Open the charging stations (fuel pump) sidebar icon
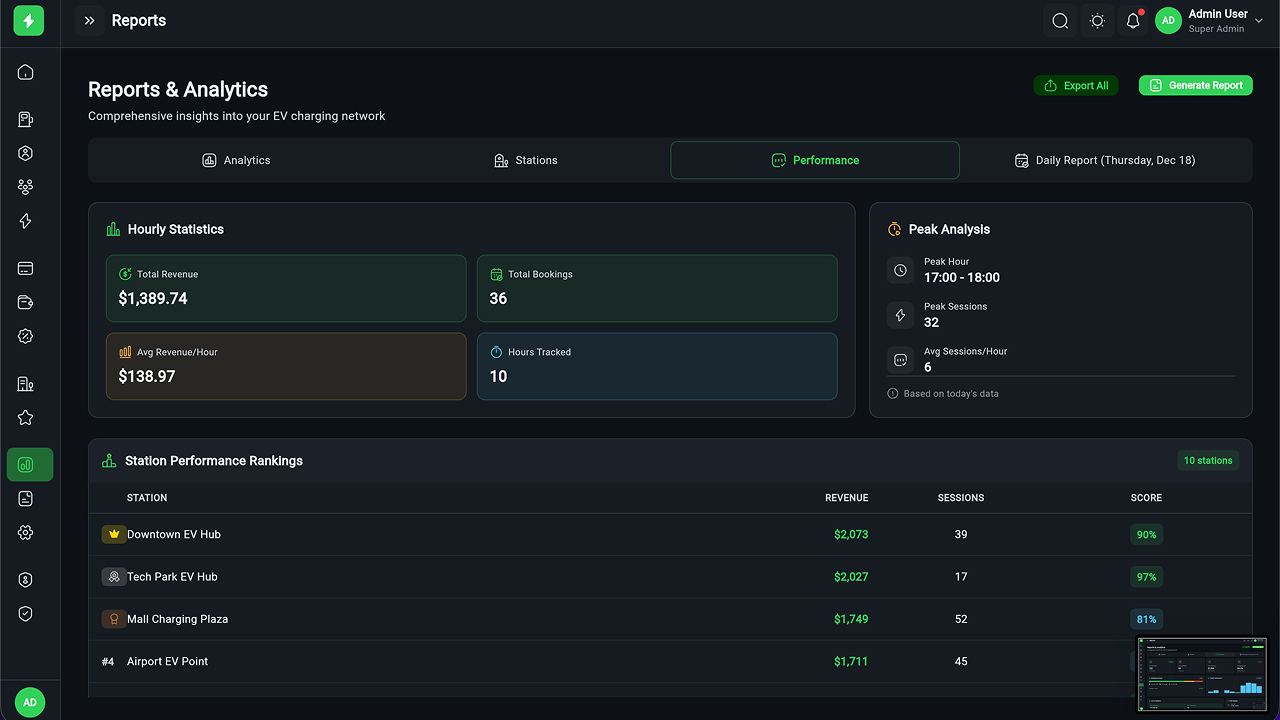The image size is (1280, 720). click(x=26, y=120)
